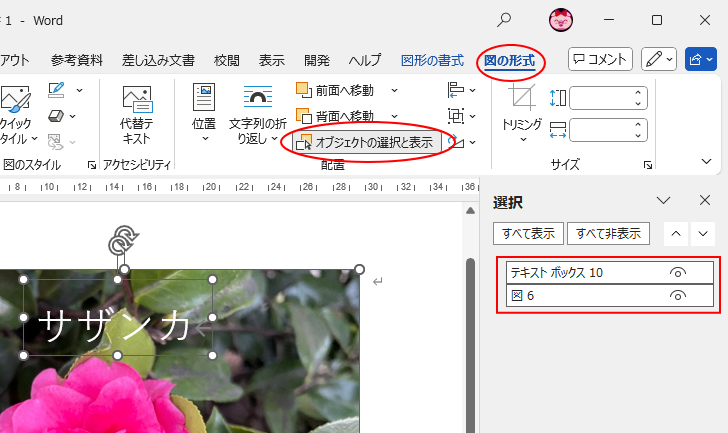Toggle visibility of 図 6
Image resolution: width=728 pixels, height=433 pixels.
pyautogui.click(x=678, y=295)
